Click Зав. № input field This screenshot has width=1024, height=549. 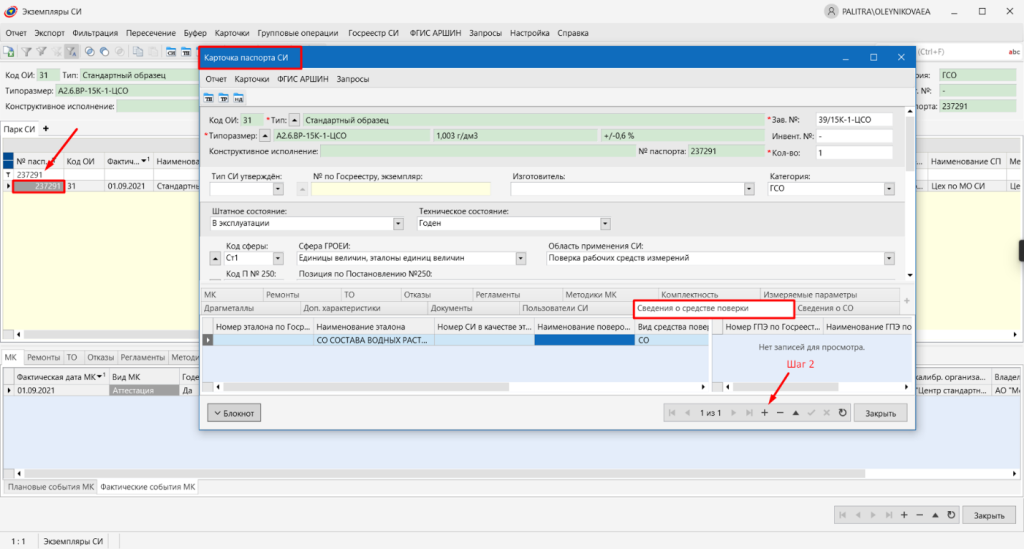tap(854, 120)
